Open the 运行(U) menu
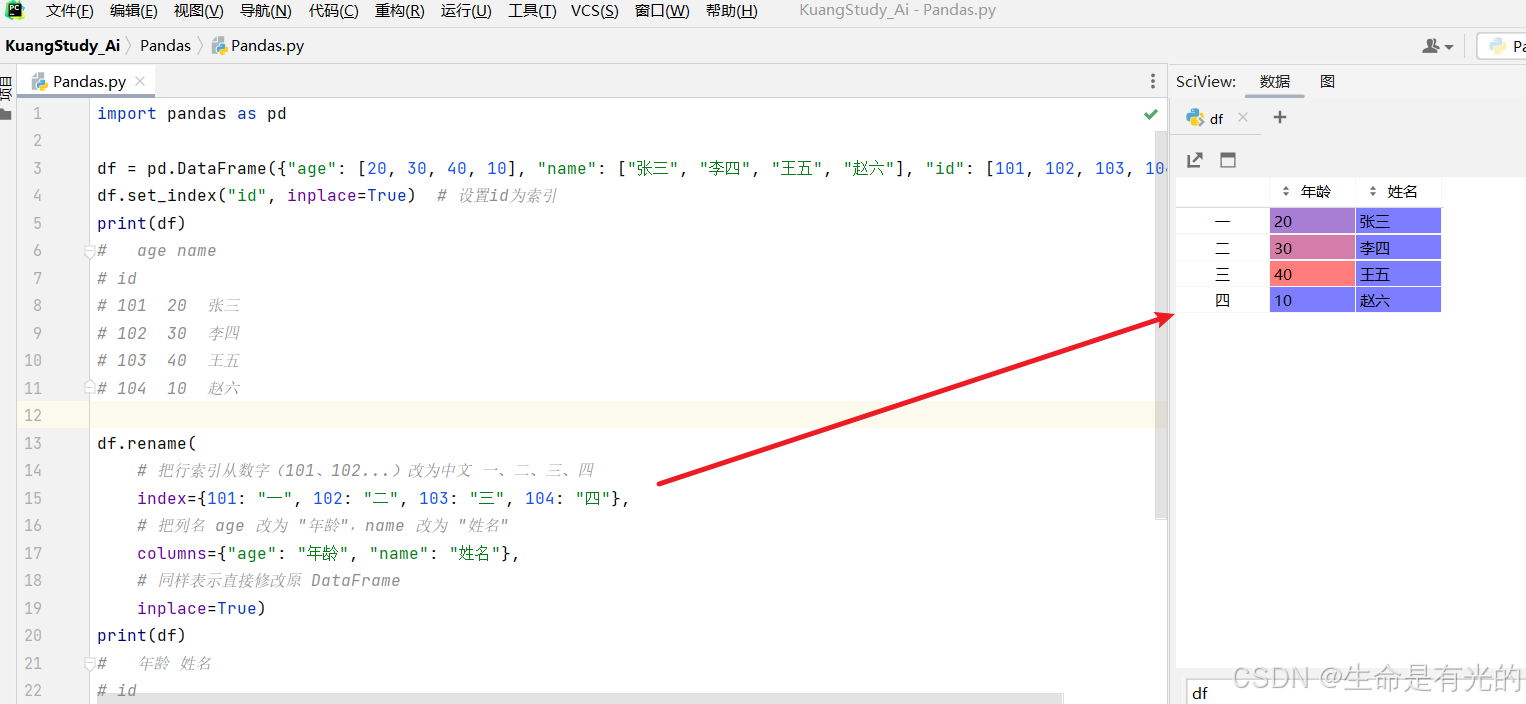This screenshot has width=1526, height=704. pos(466,11)
